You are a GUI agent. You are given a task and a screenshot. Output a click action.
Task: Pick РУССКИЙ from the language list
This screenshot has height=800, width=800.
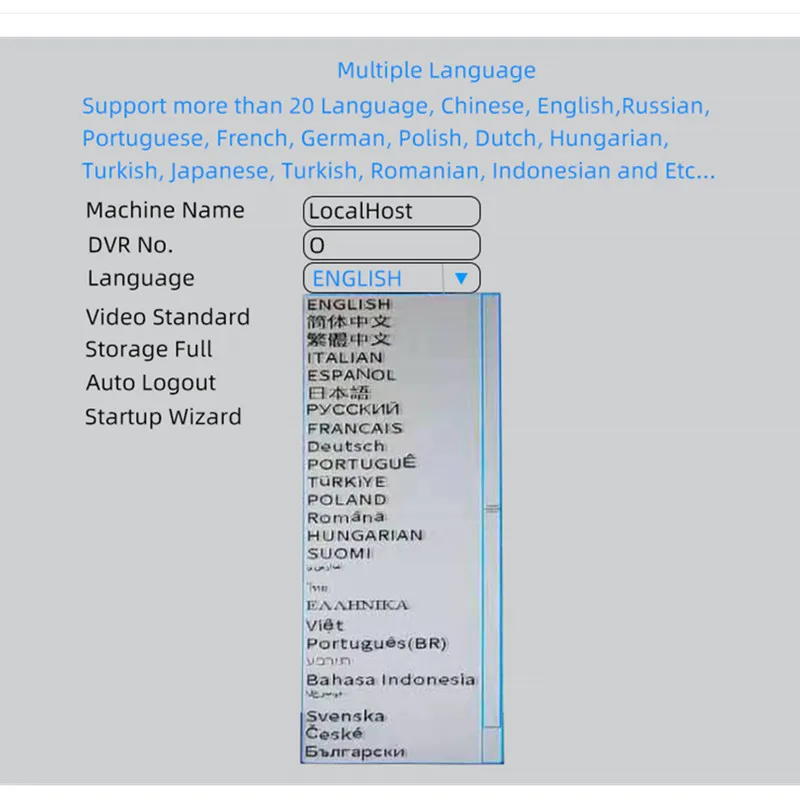tap(353, 410)
